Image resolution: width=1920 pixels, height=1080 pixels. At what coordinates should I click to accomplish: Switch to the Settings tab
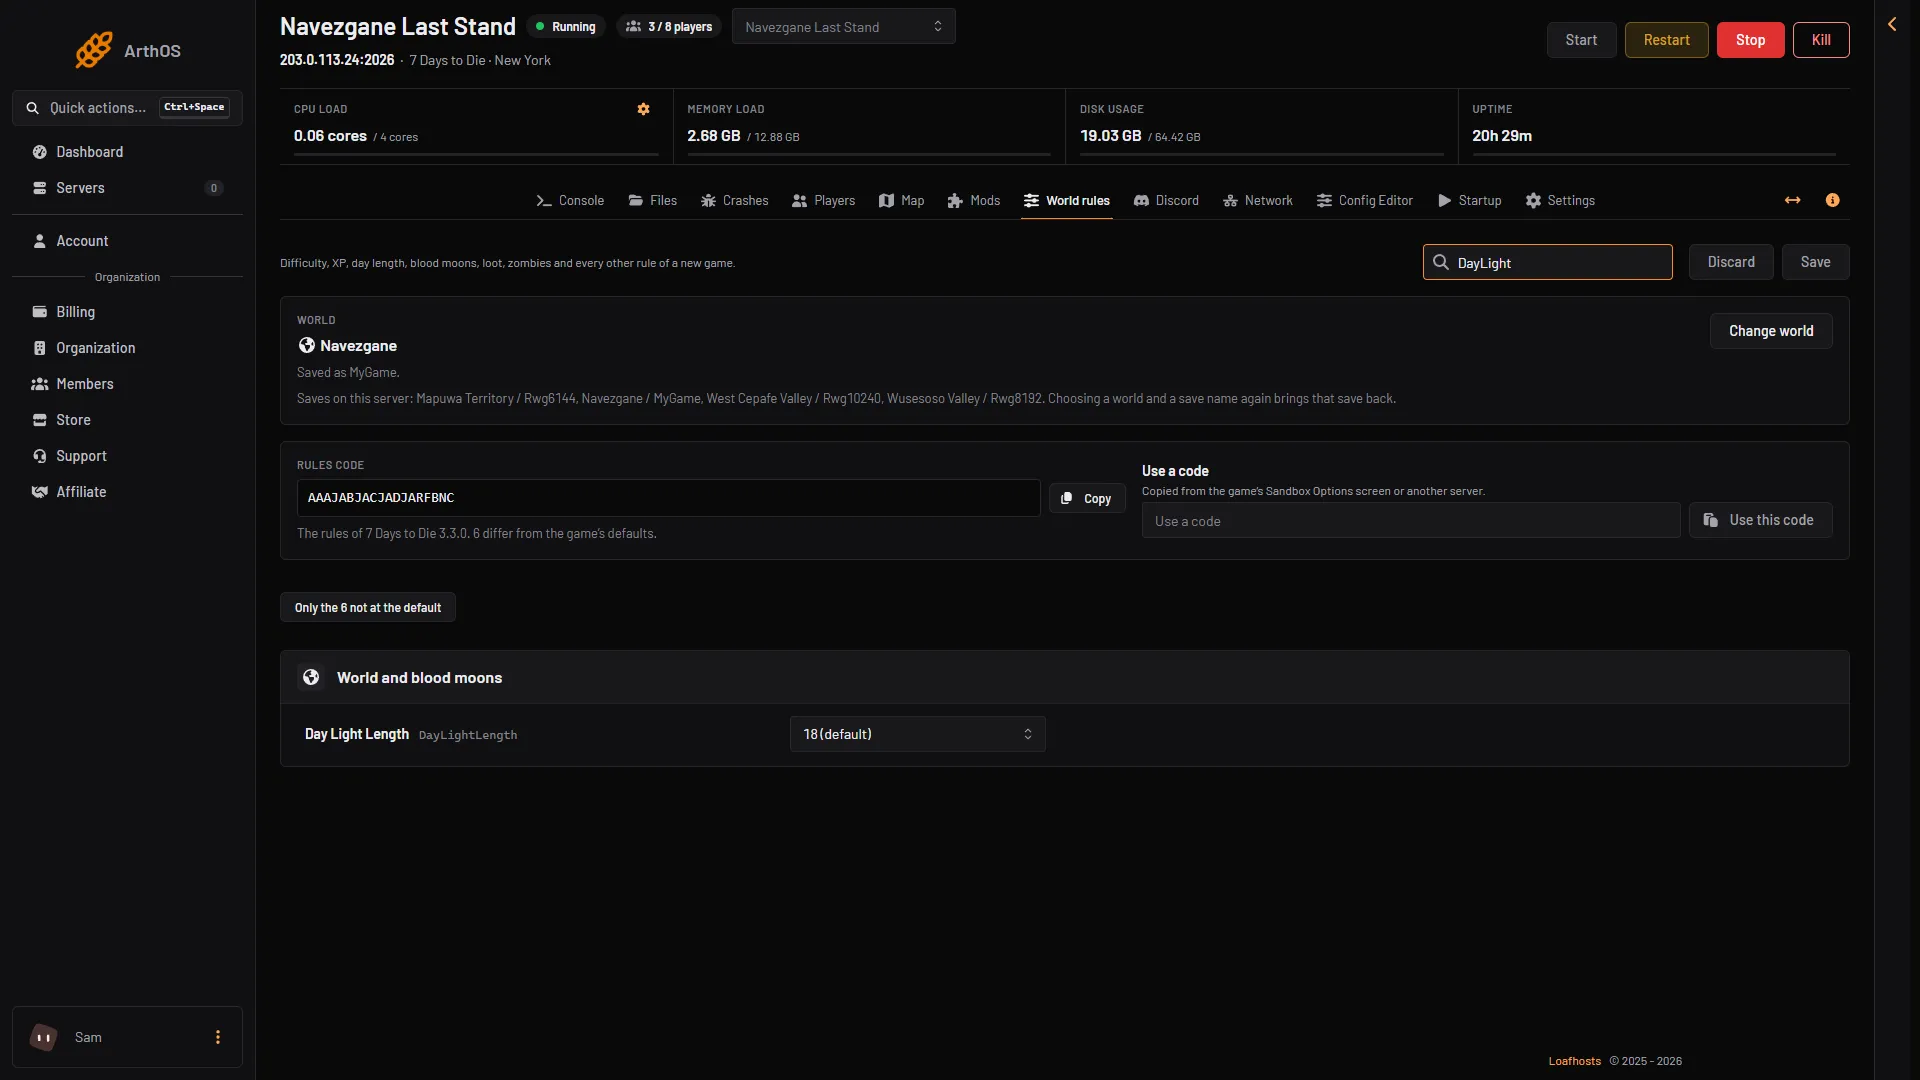pos(1560,201)
